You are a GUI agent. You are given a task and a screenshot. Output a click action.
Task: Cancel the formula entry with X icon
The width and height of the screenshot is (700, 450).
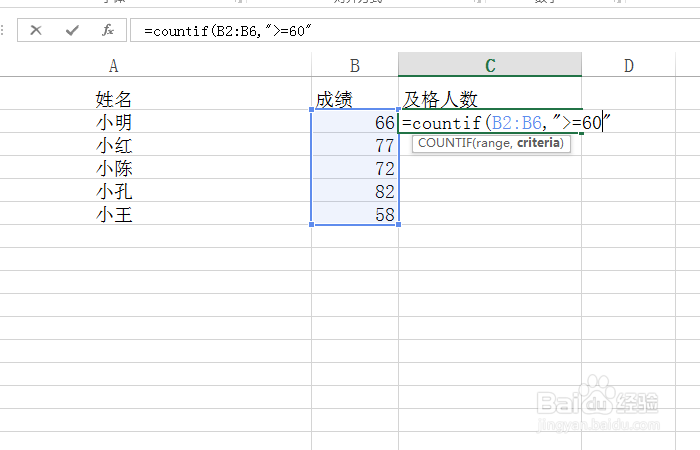pyautogui.click(x=36, y=30)
